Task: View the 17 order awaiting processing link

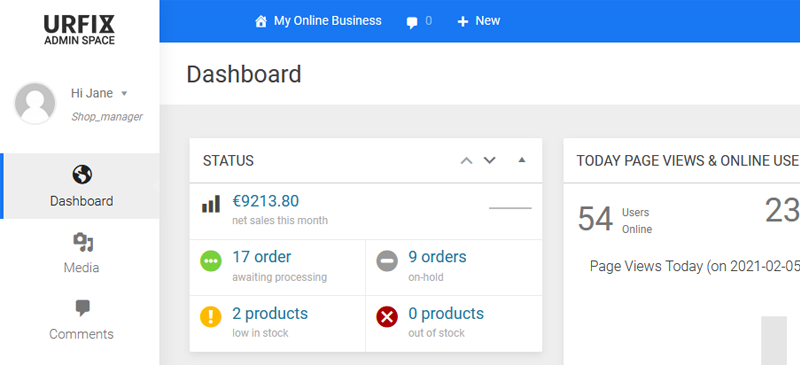Action: click(x=262, y=257)
